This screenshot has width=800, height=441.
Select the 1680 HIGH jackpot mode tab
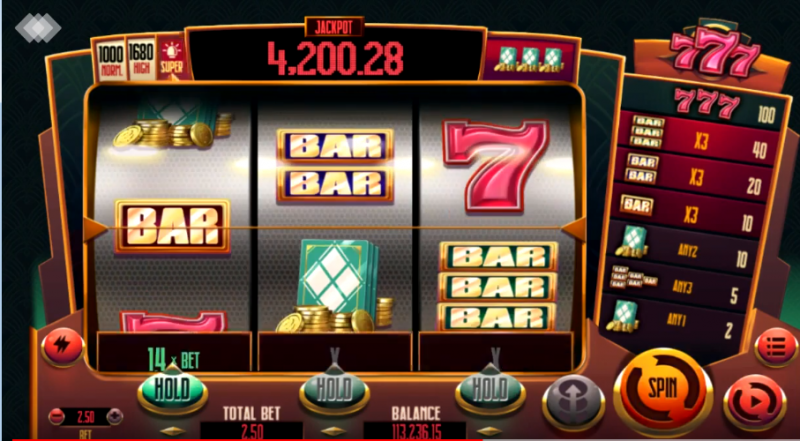click(x=141, y=60)
